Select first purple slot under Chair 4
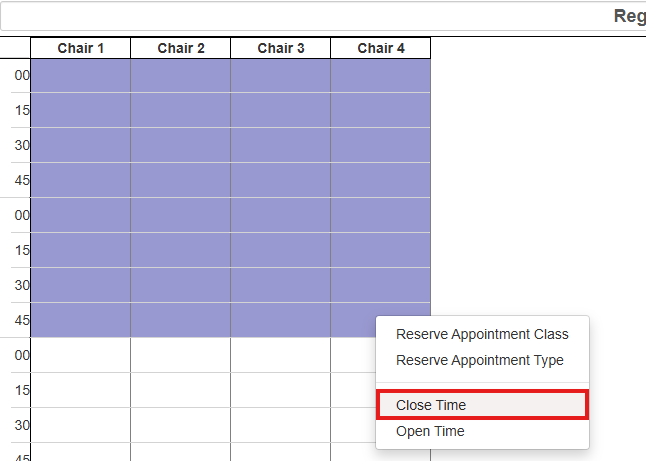This screenshot has width=646, height=461. coord(381,76)
